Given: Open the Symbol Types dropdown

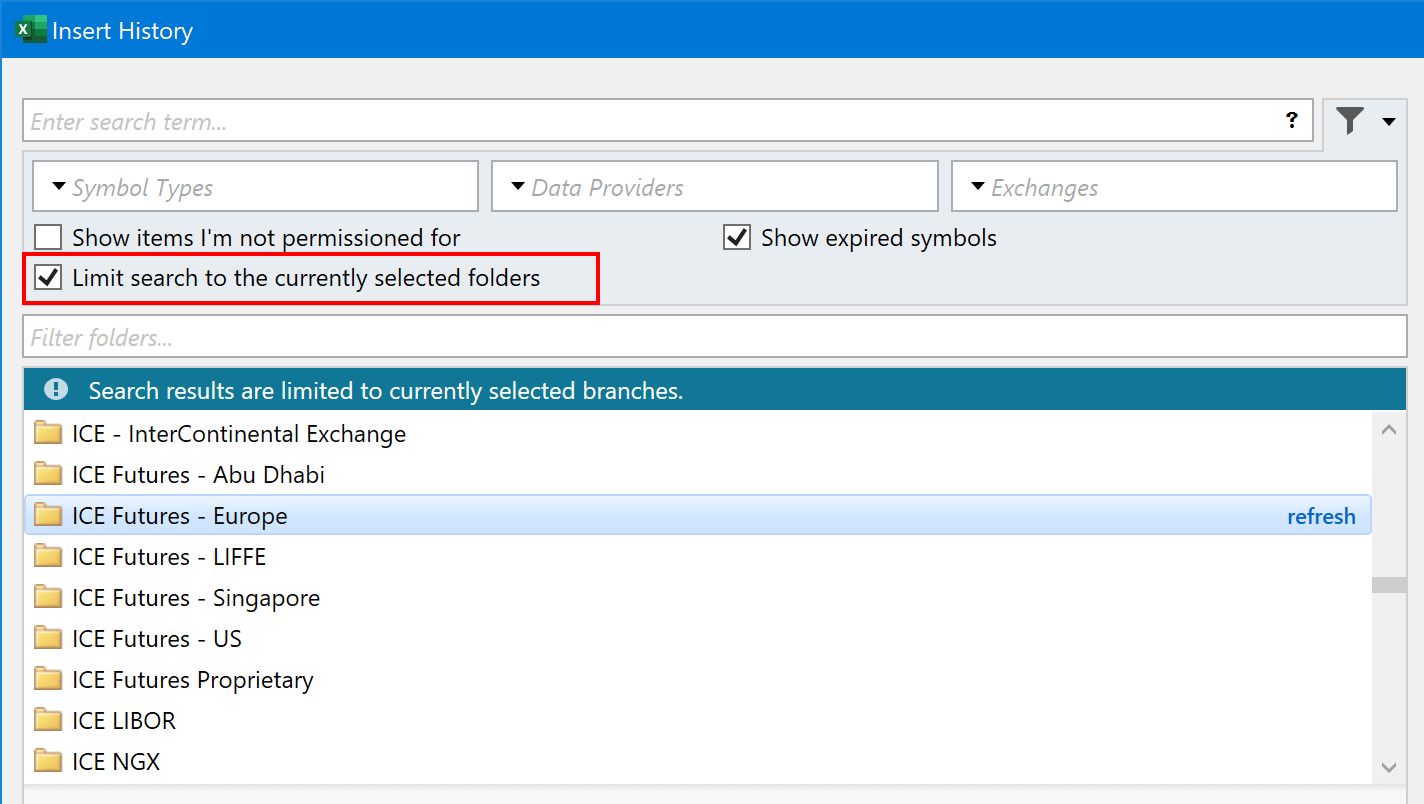Looking at the screenshot, I should pyautogui.click(x=256, y=187).
